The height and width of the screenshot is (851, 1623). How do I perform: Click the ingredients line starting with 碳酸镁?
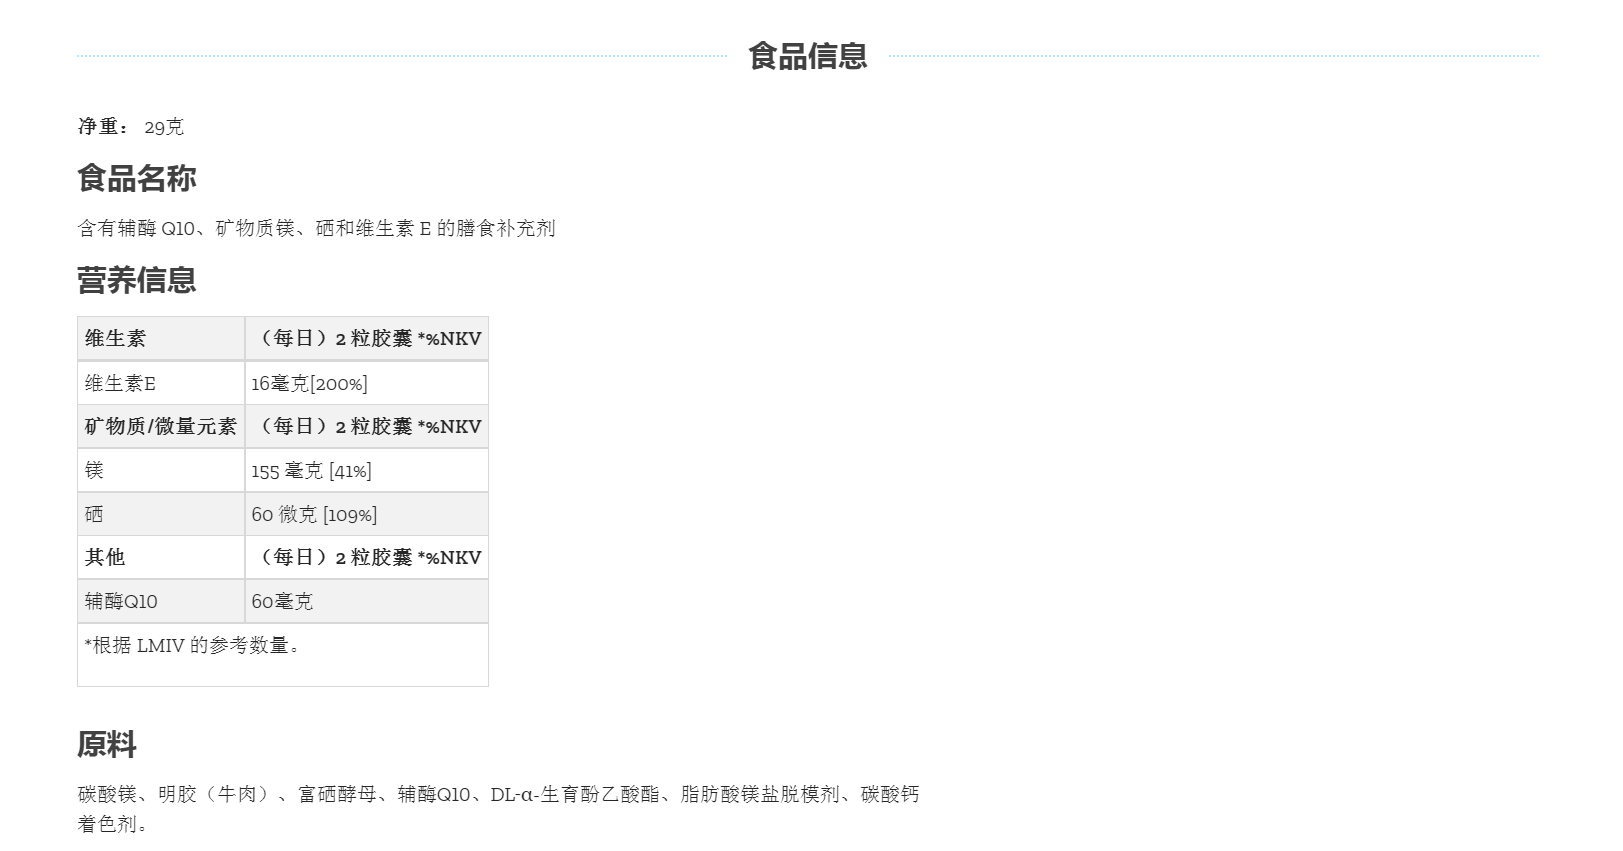click(498, 795)
